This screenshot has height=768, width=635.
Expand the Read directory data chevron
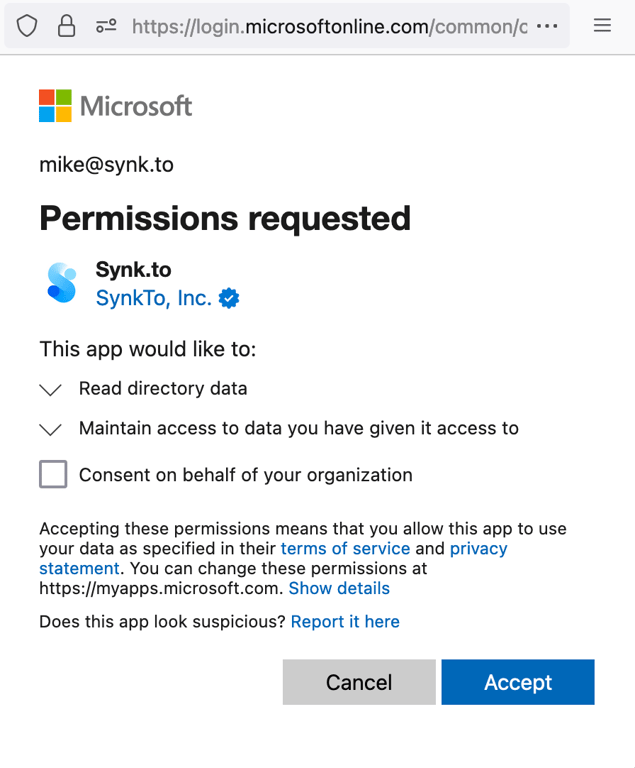[x=50, y=389]
